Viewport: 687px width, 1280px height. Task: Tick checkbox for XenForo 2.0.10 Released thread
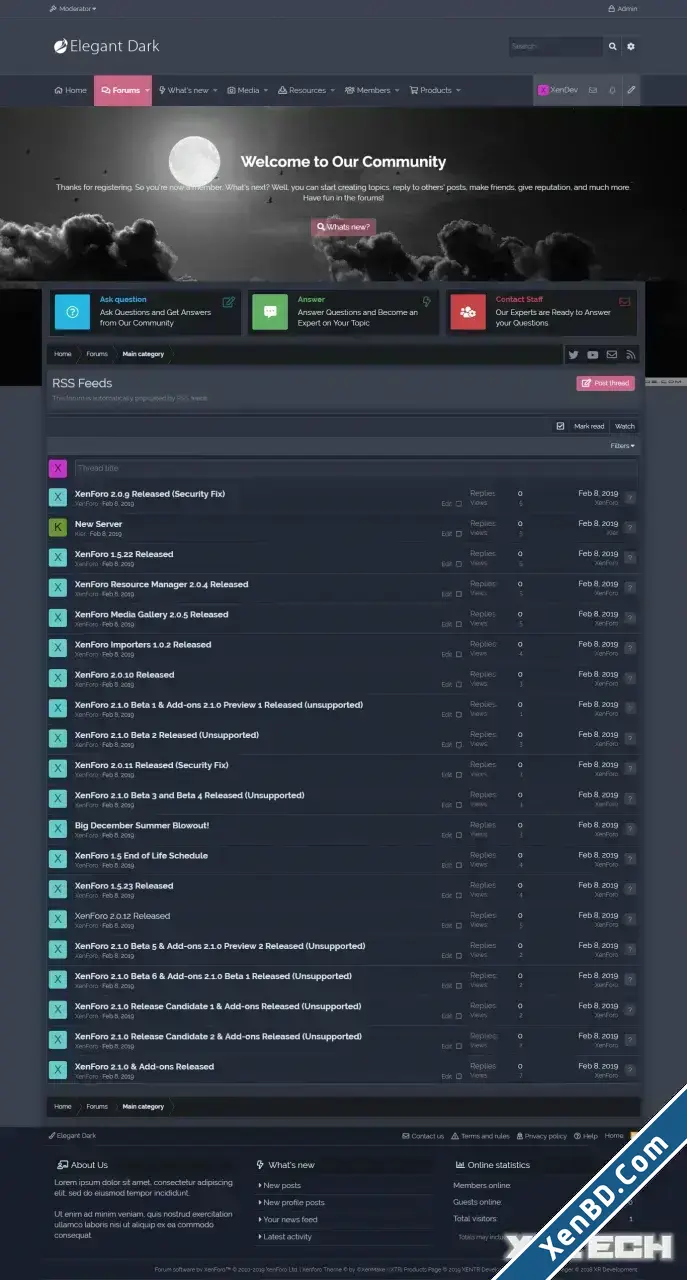click(x=459, y=685)
